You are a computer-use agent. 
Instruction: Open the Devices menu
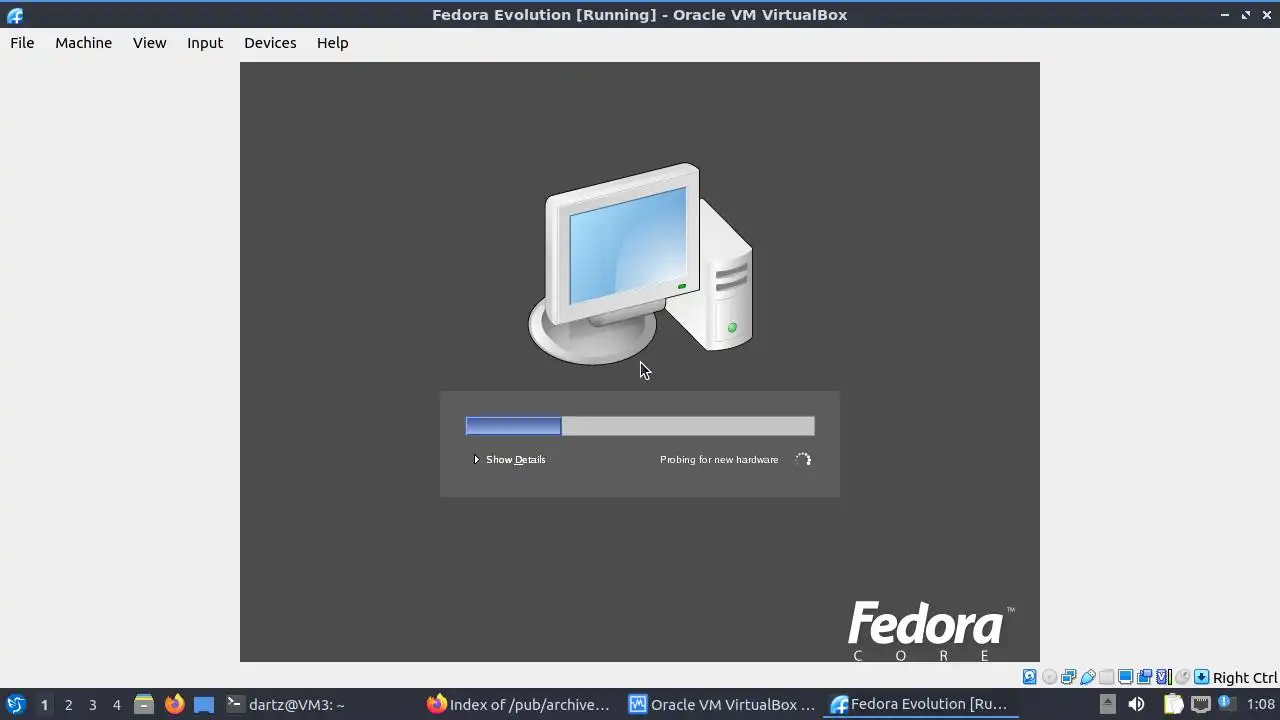pyautogui.click(x=270, y=43)
